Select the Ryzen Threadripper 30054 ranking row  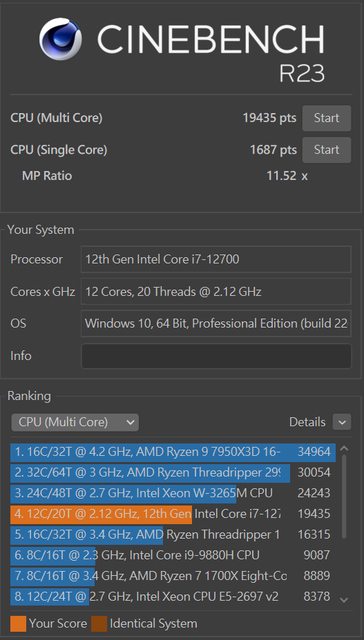pos(173,473)
